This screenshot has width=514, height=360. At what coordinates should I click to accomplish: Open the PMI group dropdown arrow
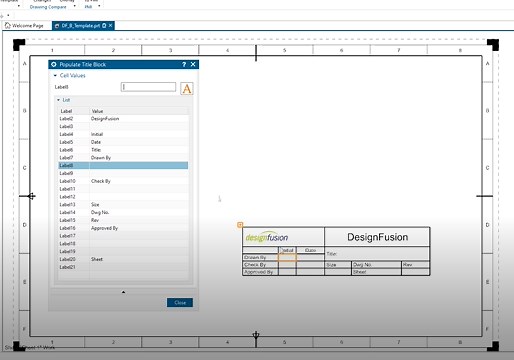pos(99,6)
